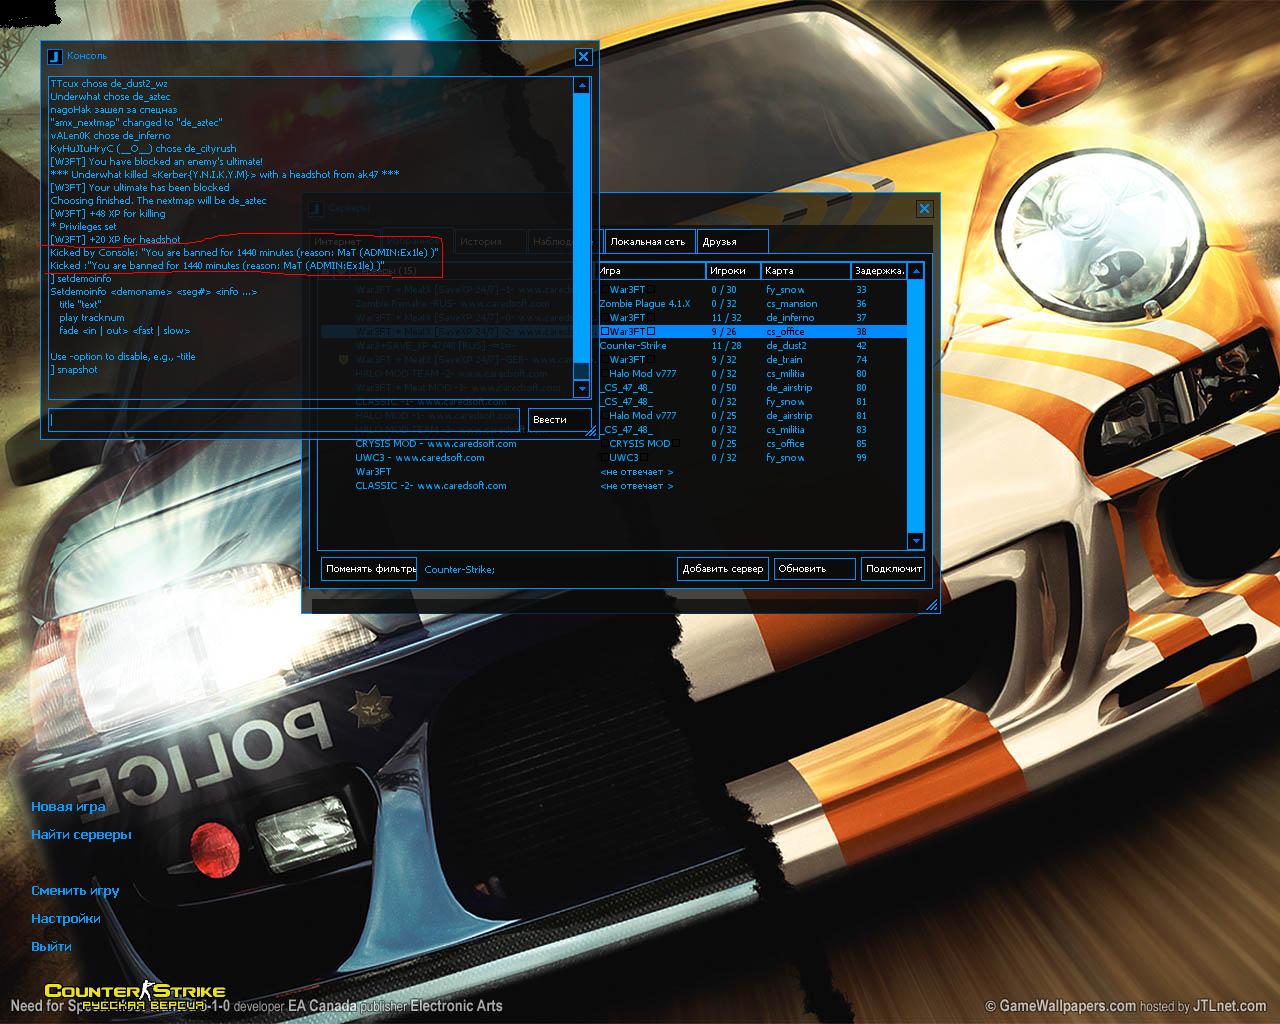Sort servers by Карта column header
The image size is (1280, 1024).
coord(804,271)
